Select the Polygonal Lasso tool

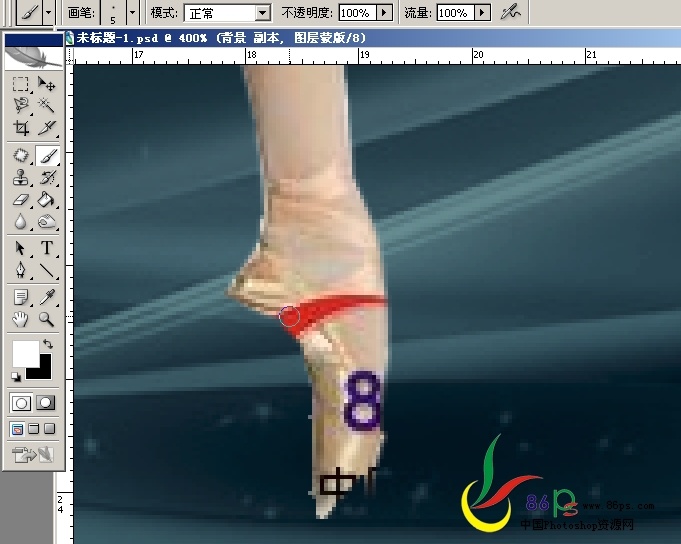21,106
